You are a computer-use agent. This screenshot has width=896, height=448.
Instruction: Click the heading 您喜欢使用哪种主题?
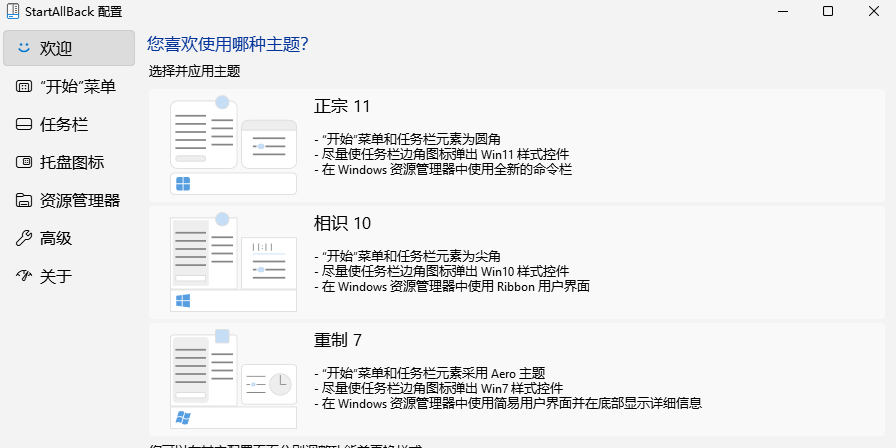(228, 44)
